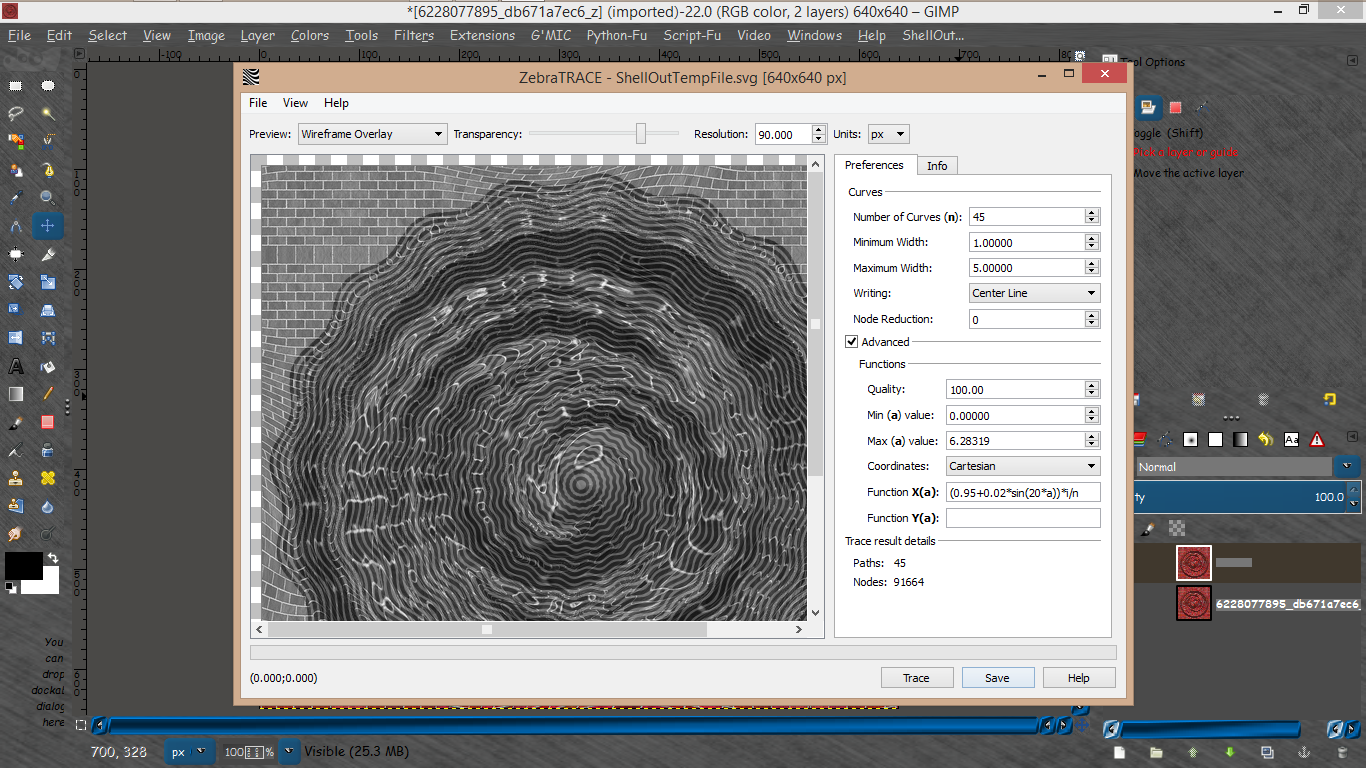Image resolution: width=1366 pixels, height=768 pixels.
Task: Increase the Maximum Width value
Action: 1092,263
